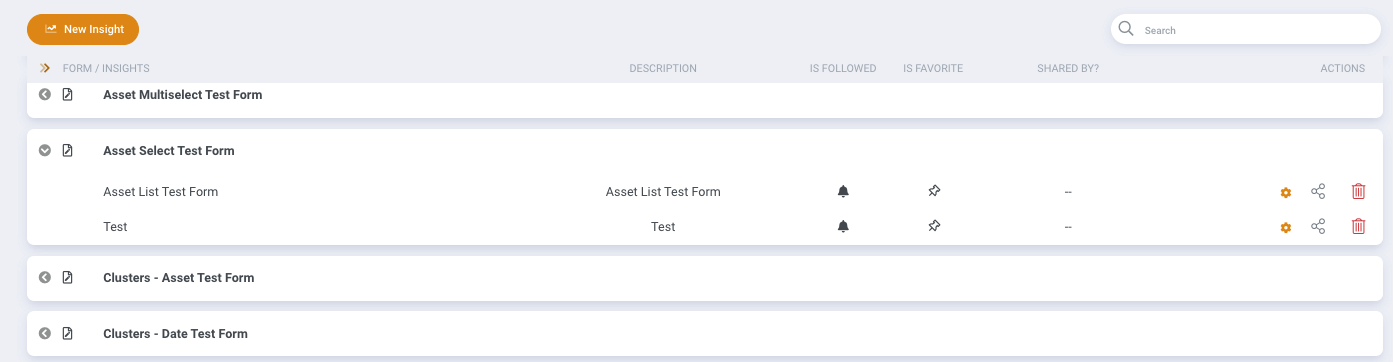Toggle favorite pin for Test insight

coord(933,227)
